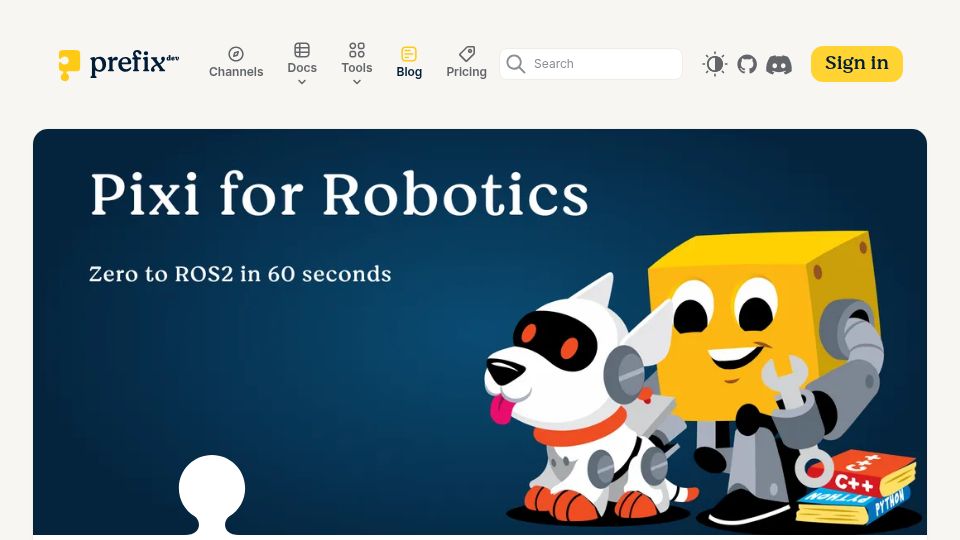Open the GitHub link icon
This screenshot has height=540, width=960.
pyautogui.click(x=747, y=64)
